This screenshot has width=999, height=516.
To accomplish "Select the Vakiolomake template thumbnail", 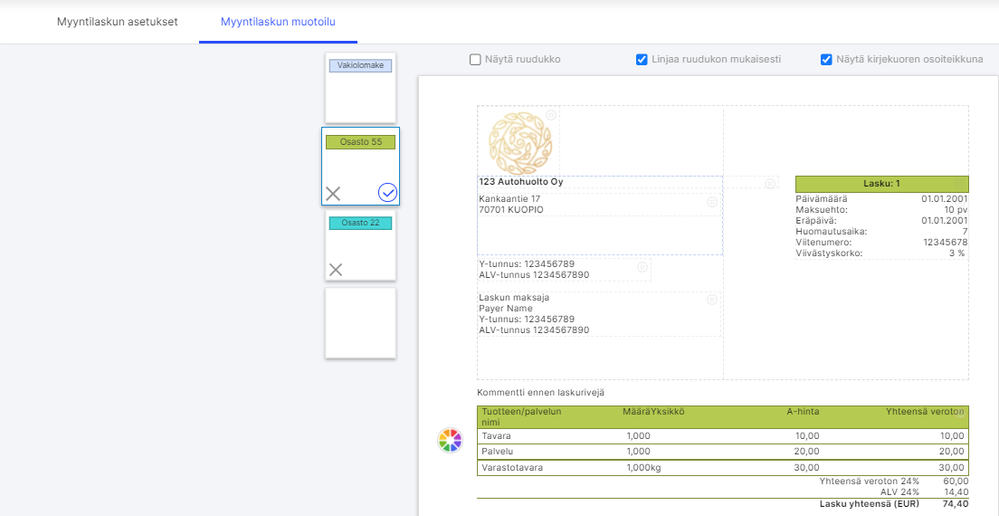I will pos(361,88).
